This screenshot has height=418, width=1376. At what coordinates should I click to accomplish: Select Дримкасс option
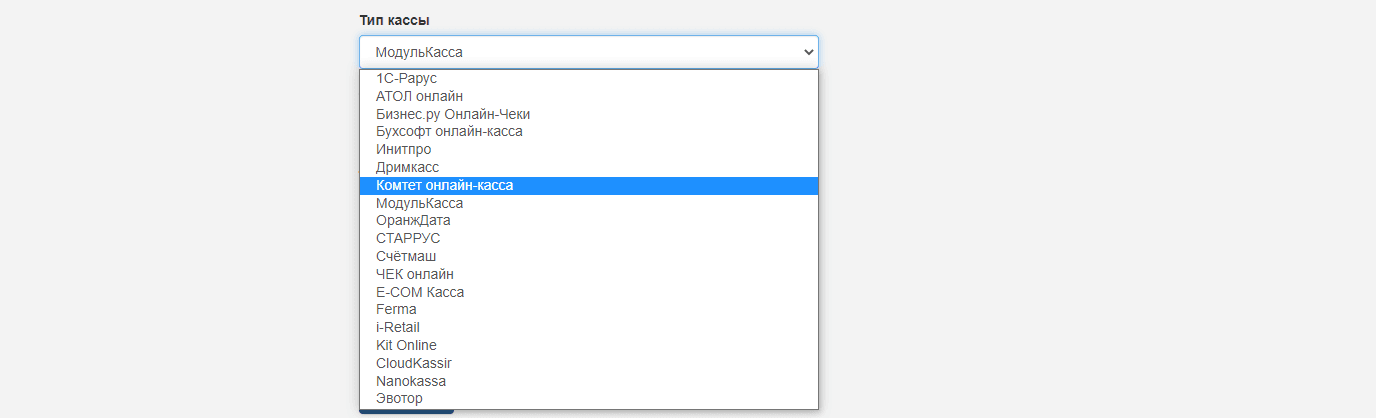(x=407, y=167)
